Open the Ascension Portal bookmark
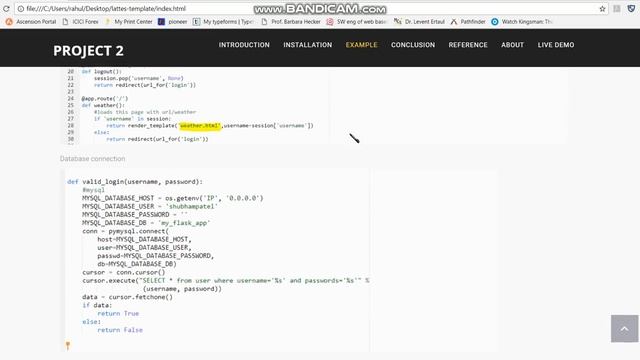 [31, 22]
